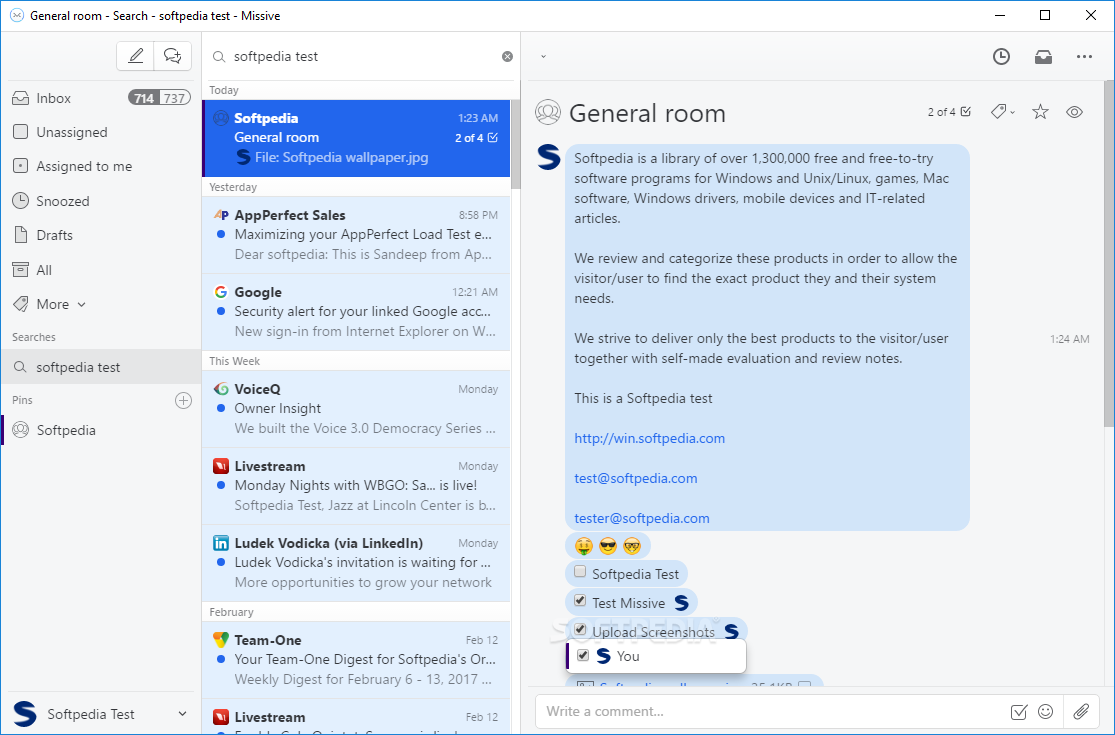1115x735 pixels.
Task: Archive the conversation with the tray icon
Action: pyautogui.click(x=1043, y=57)
